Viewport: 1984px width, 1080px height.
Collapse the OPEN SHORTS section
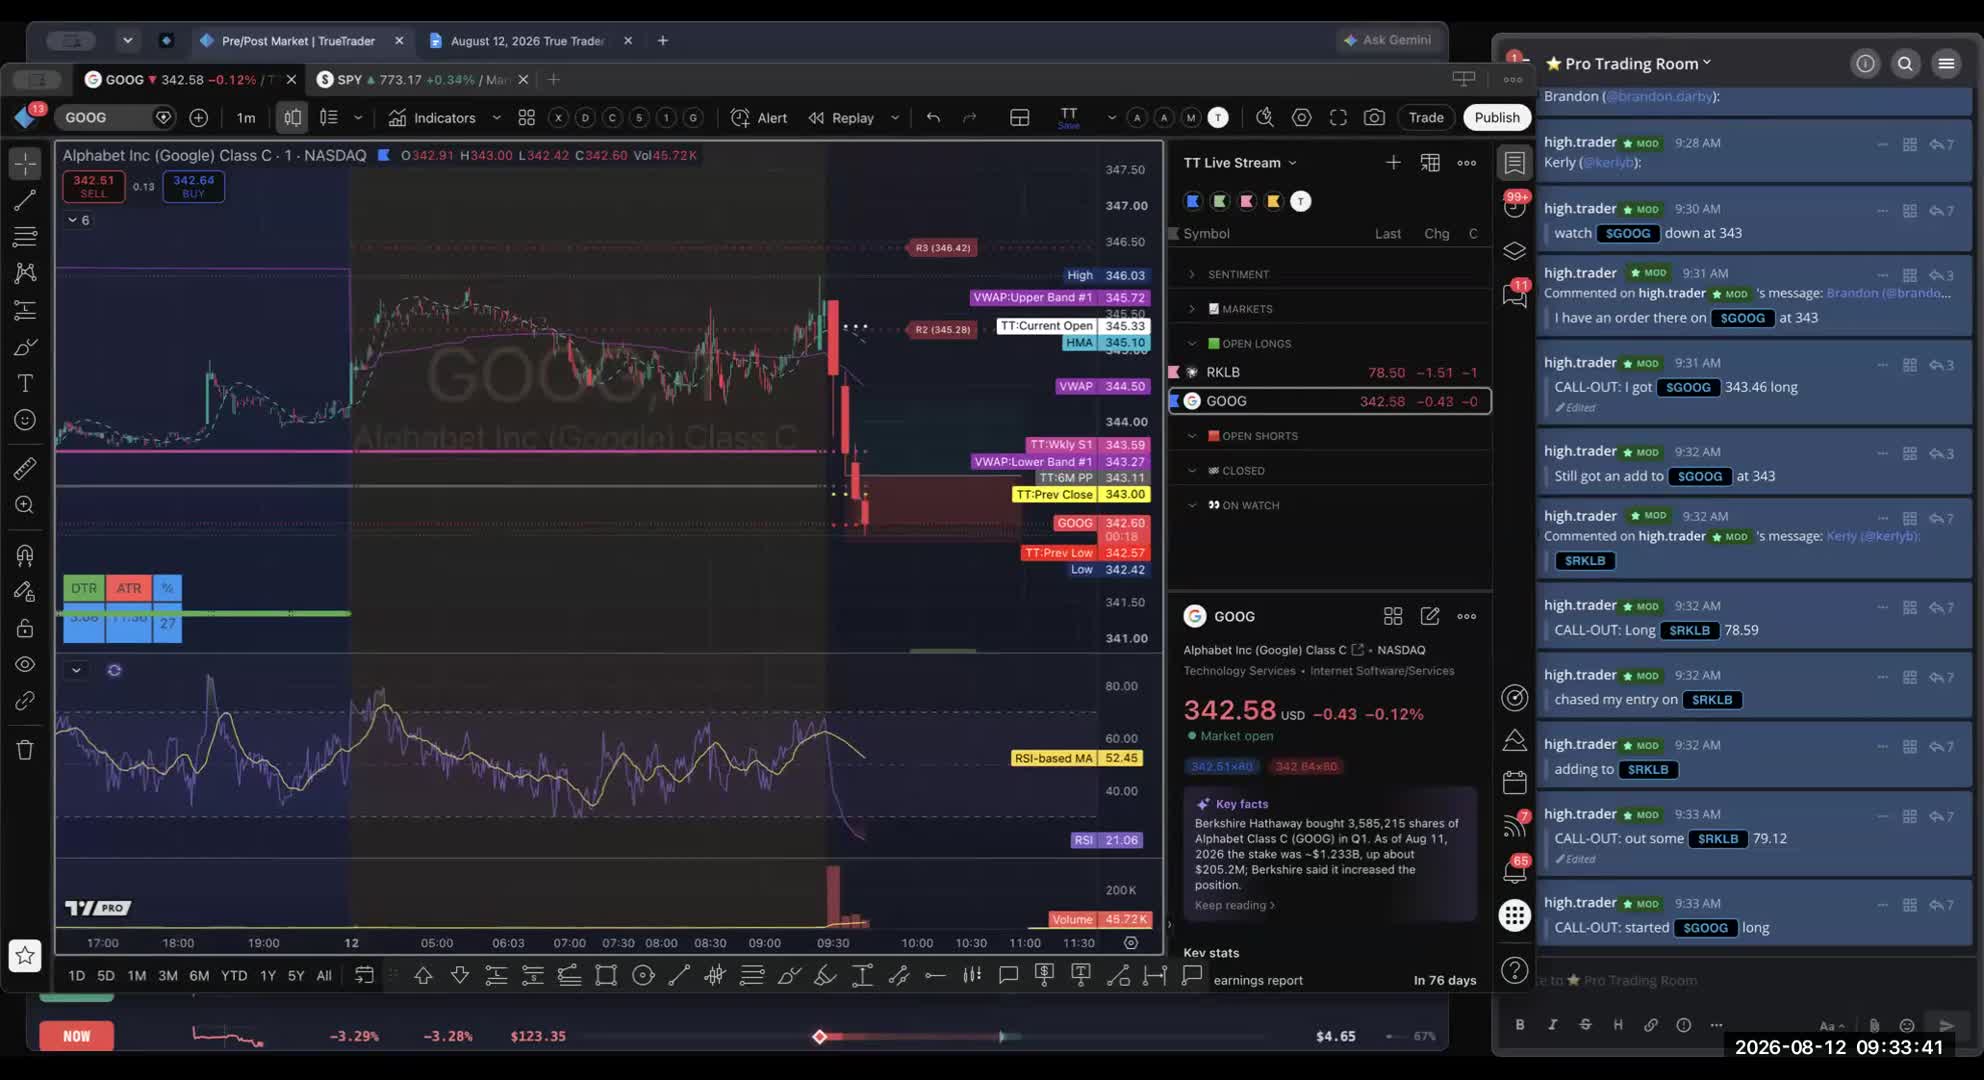[x=1191, y=436]
